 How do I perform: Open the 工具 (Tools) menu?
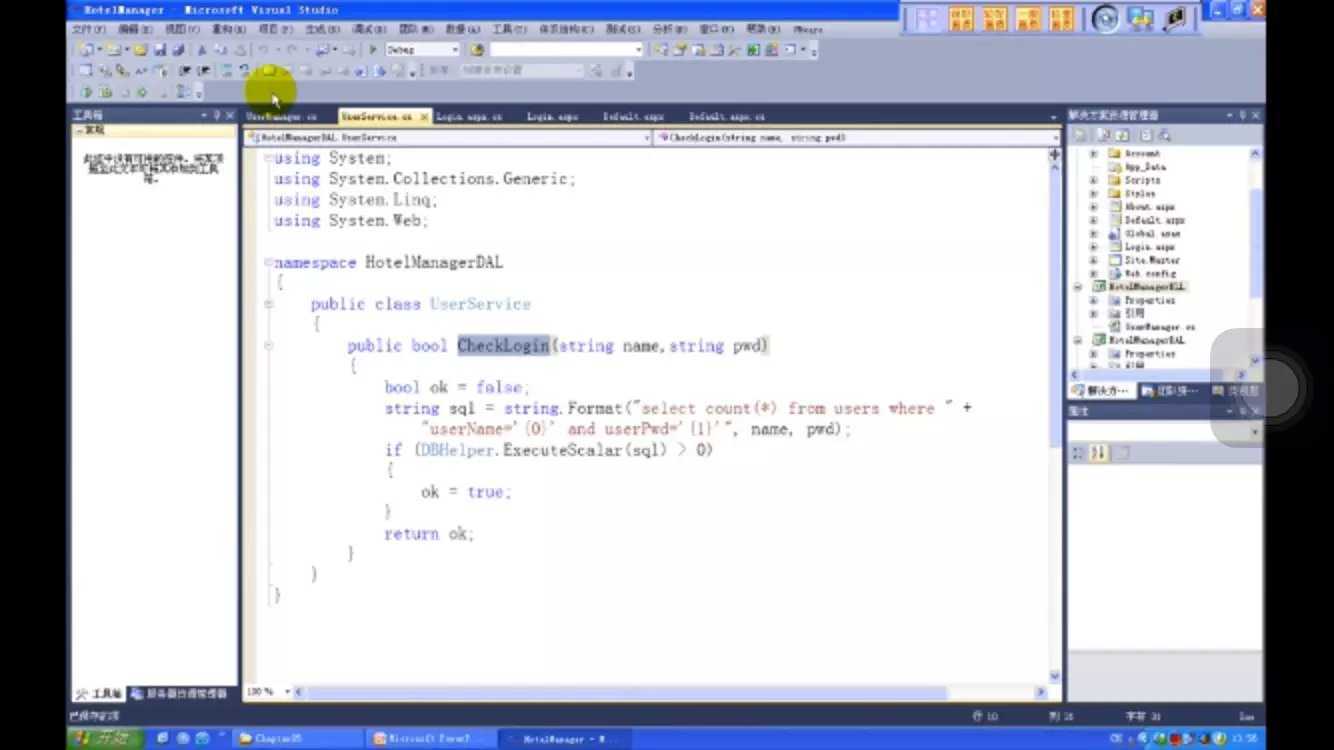(509, 30)
